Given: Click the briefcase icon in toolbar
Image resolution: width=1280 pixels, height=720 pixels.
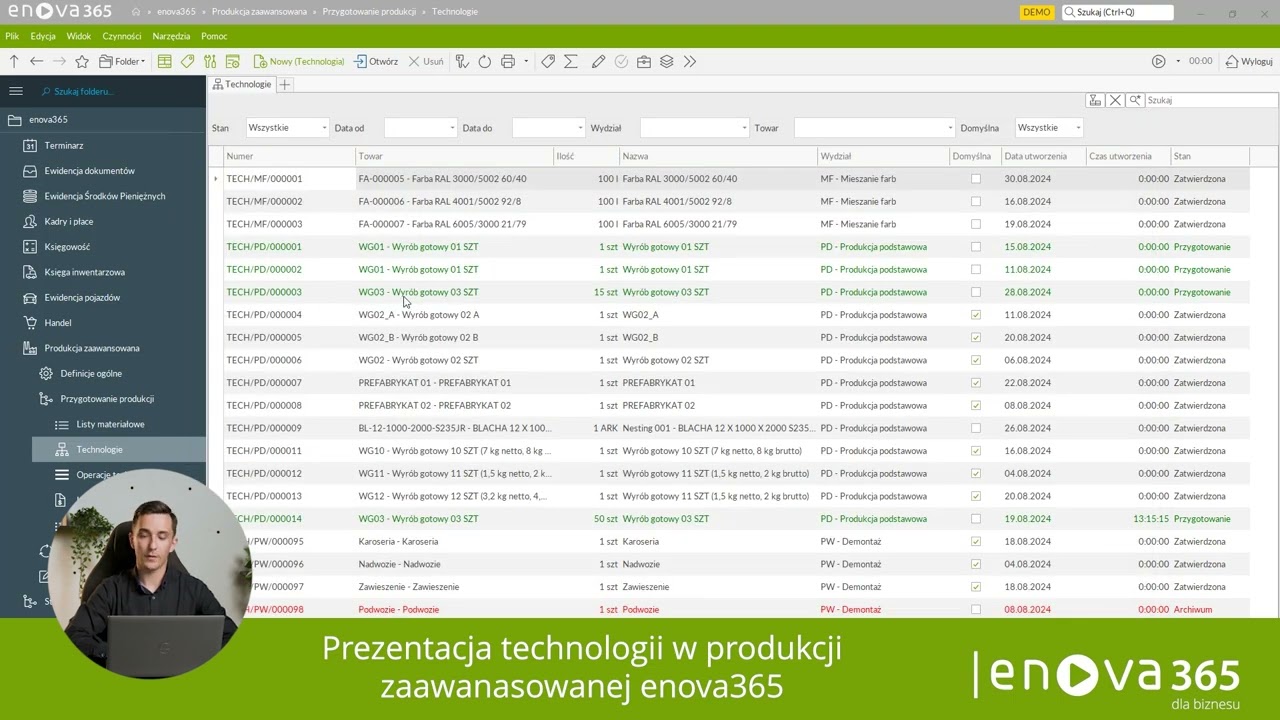Looking at the screenshot, I should pos(644,61).
